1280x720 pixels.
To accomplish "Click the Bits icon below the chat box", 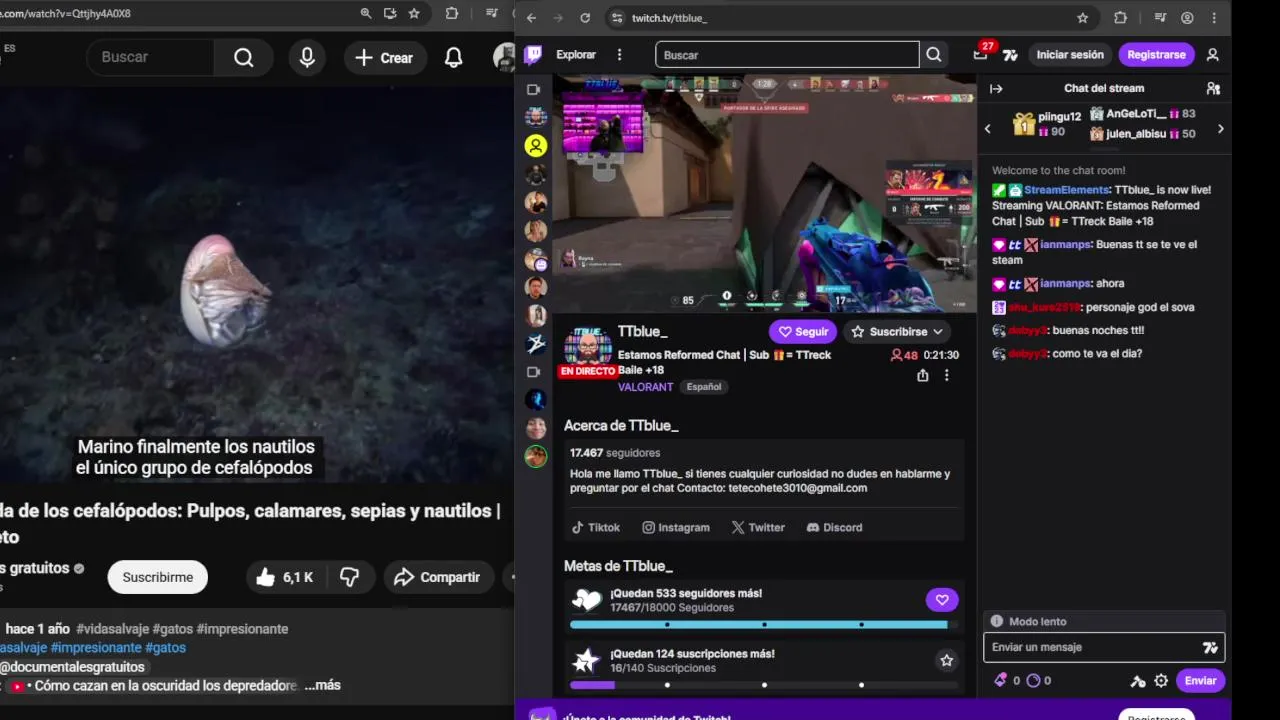I will (x=1000, y=680).
